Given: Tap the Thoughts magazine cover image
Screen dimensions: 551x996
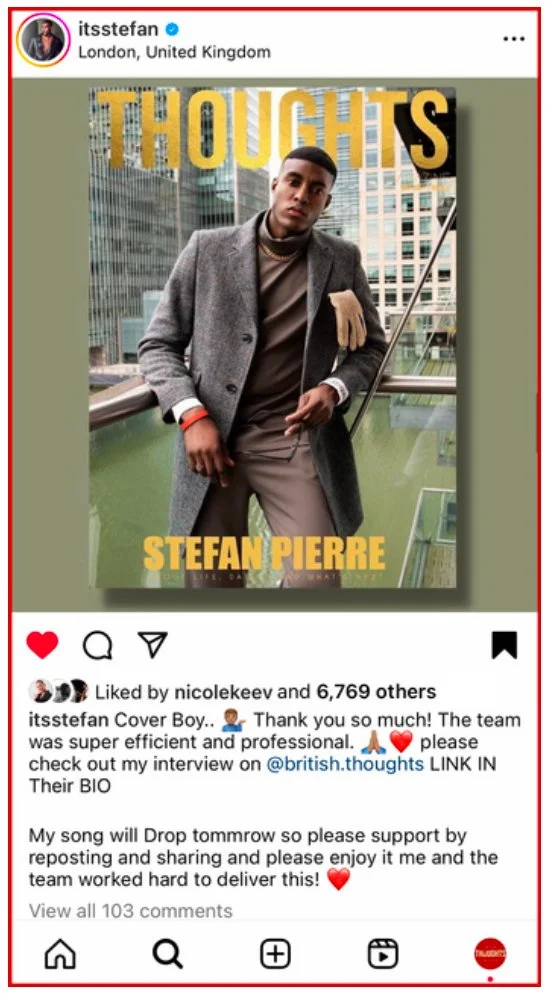Looking at the screenshot, I should pos(273,337).
